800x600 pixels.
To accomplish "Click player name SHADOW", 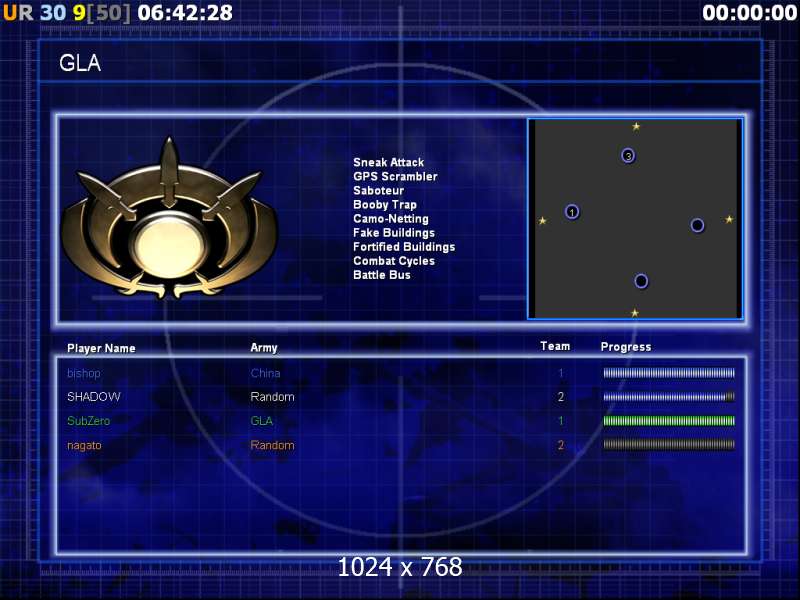I will (94, 396).
